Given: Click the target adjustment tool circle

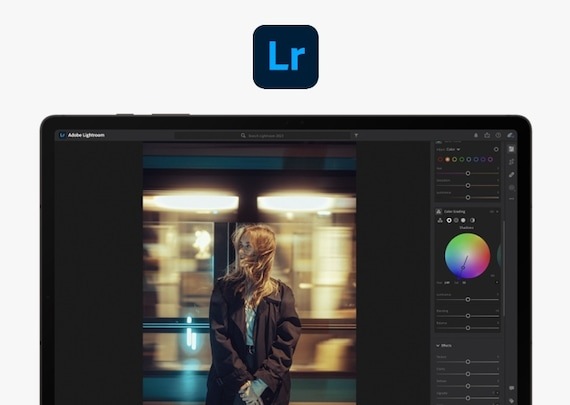Looking at the screenshot, I should click(x=496, y=149).
